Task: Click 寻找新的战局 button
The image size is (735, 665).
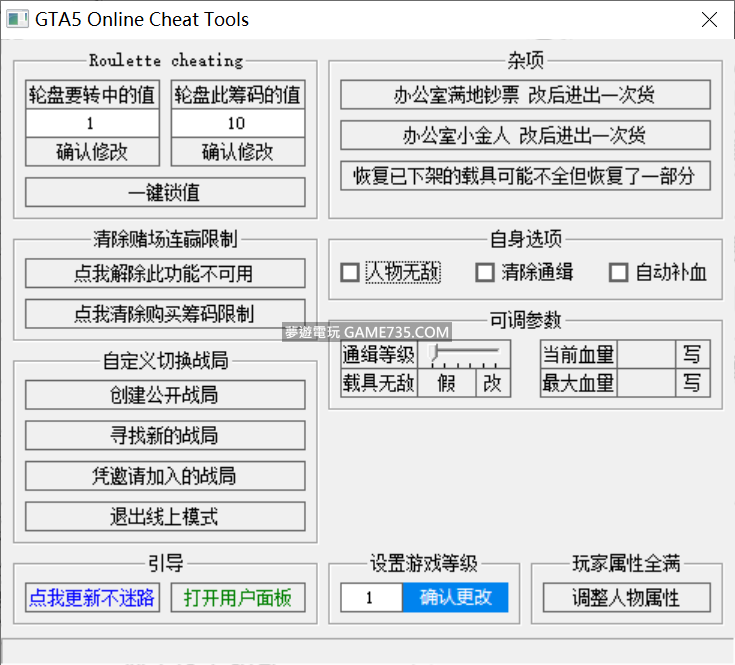Action: pos(165,436)
